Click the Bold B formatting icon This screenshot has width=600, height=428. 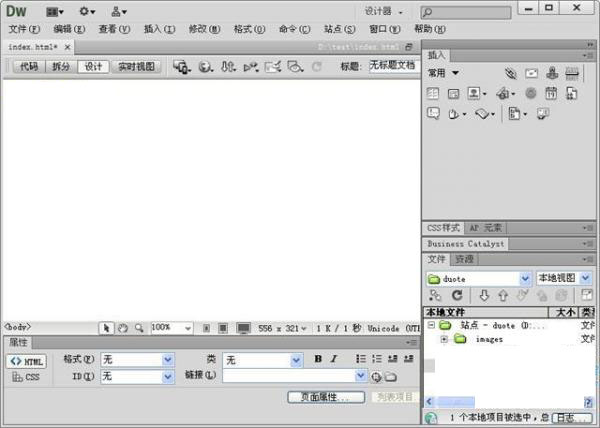click(x=318, y=359)
